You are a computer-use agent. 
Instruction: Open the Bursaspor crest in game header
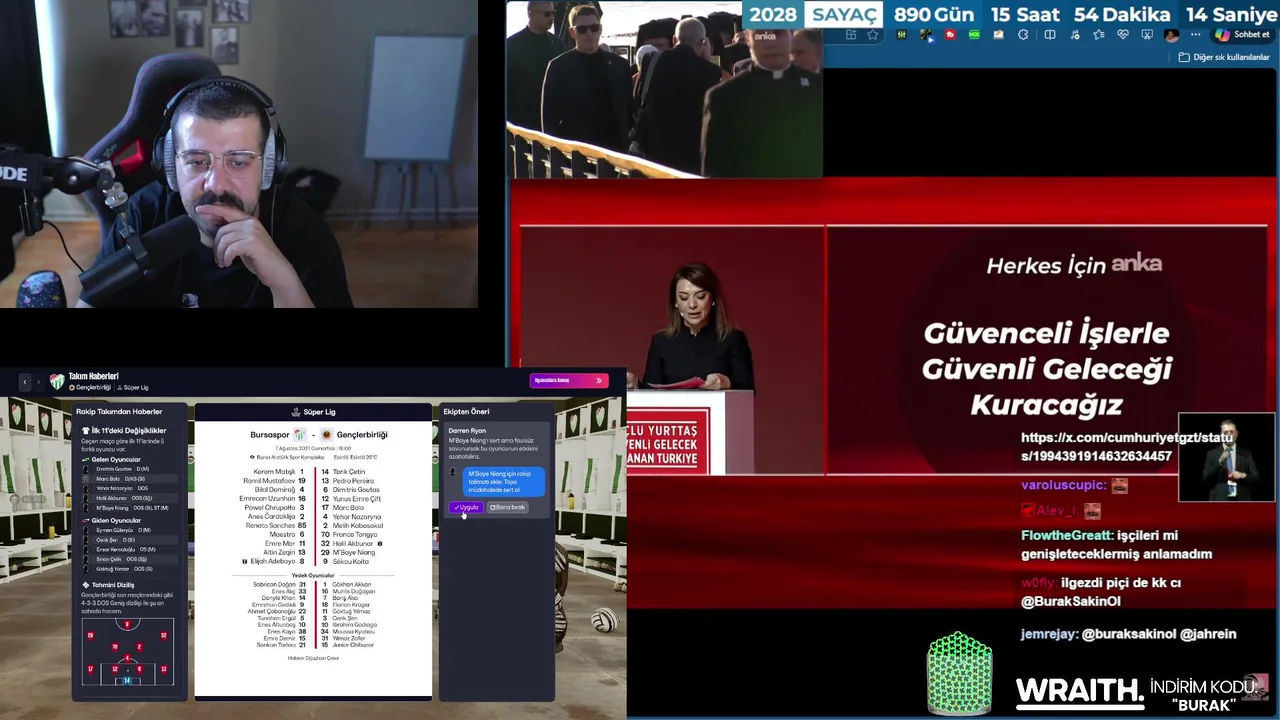(x=57, y=381)
